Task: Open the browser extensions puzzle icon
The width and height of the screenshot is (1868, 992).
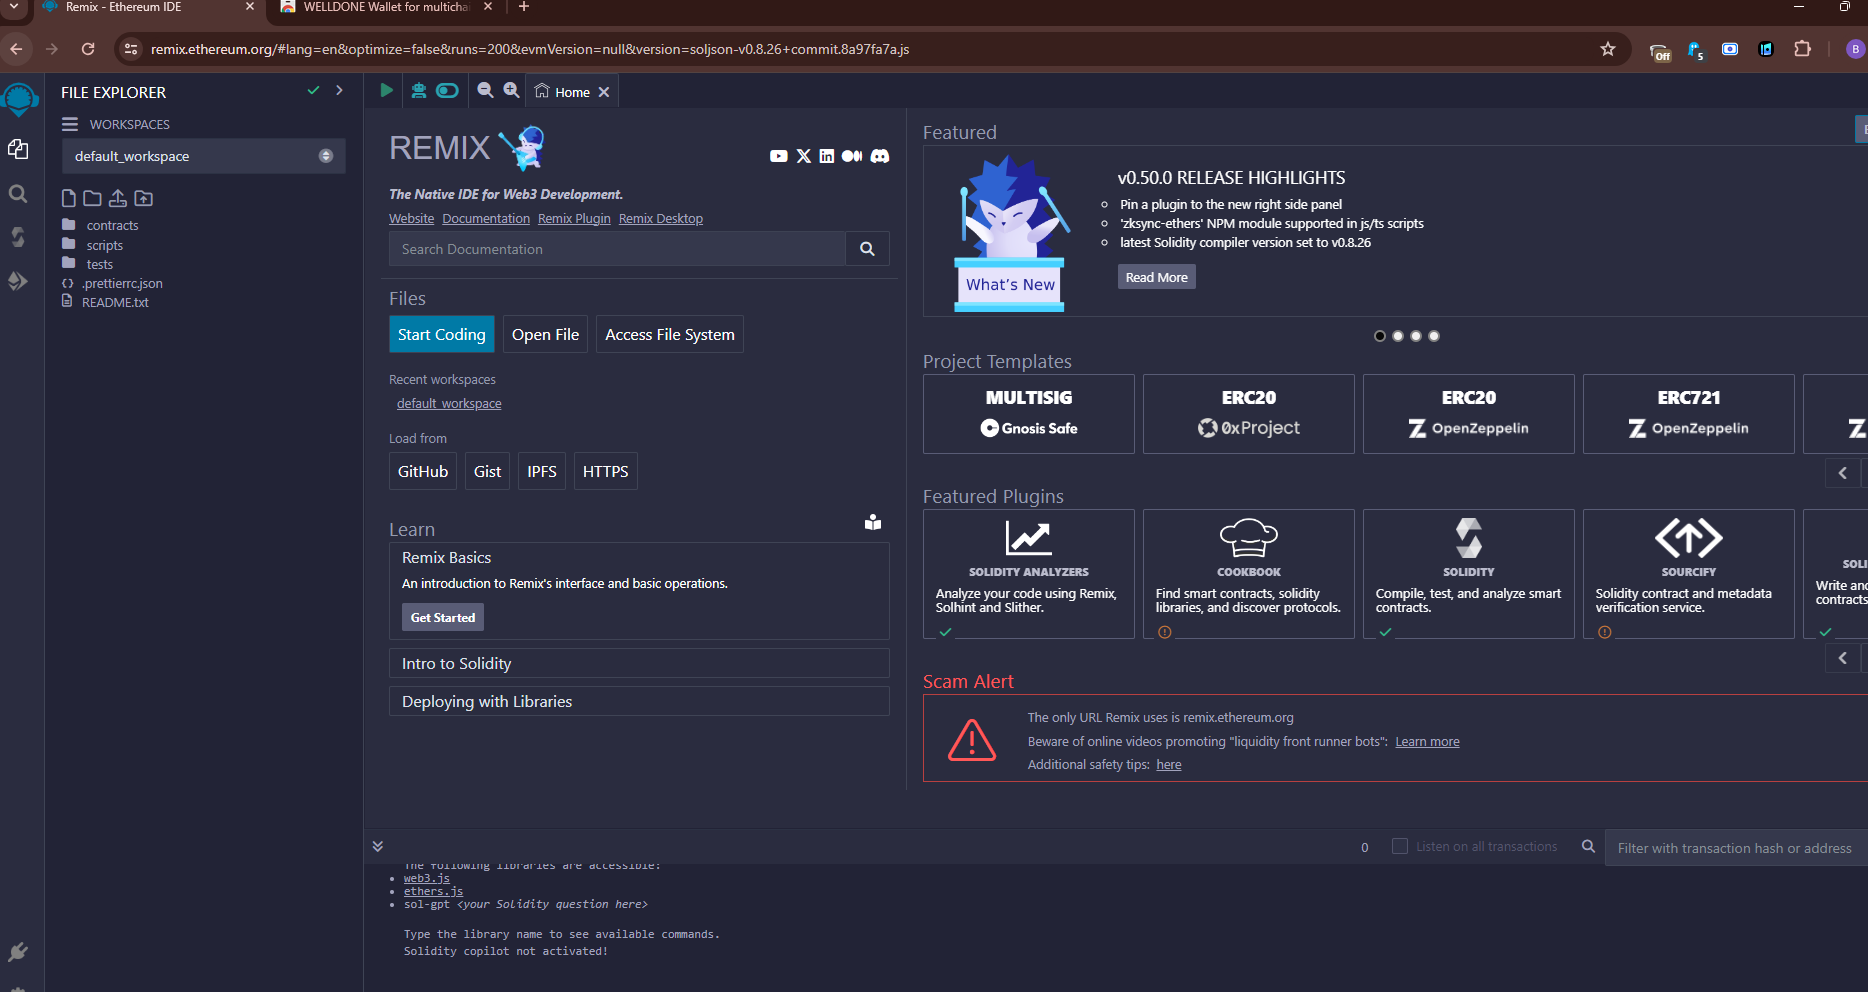Action: 1802,49
